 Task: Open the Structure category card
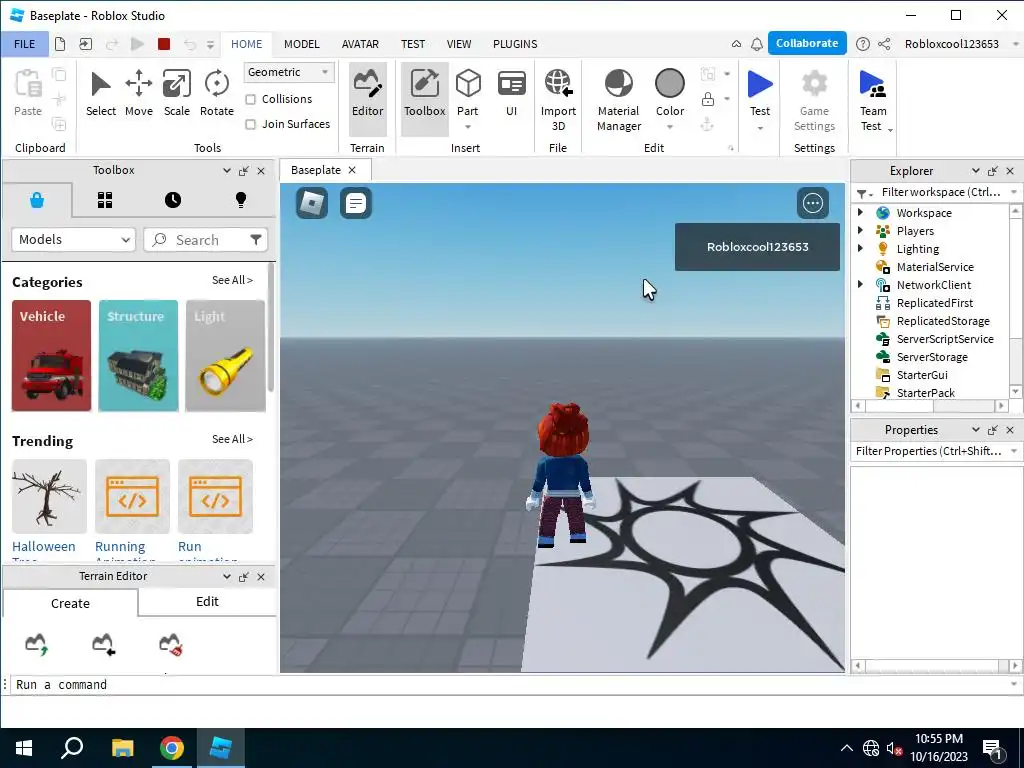point(138,356)
